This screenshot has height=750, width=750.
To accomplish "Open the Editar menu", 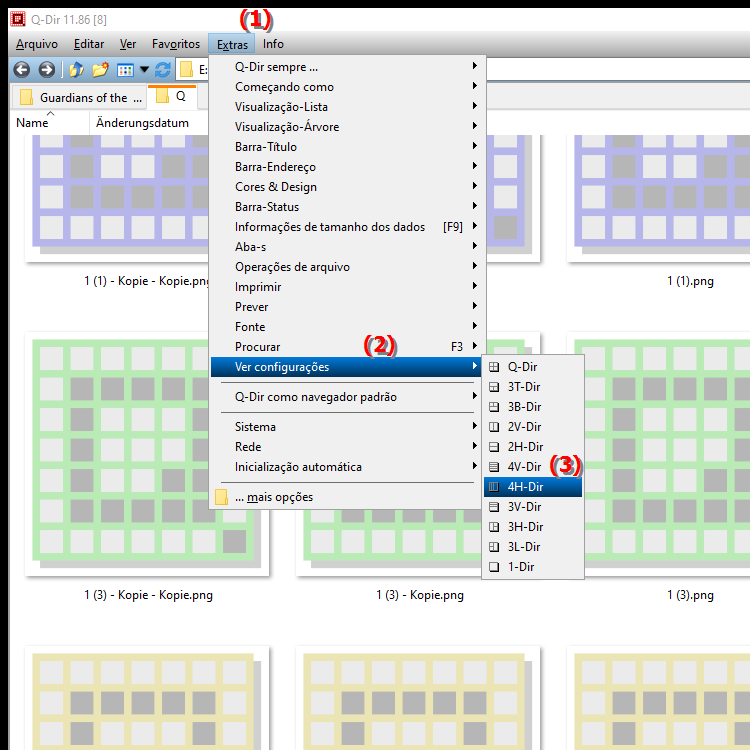I will click(89, 44).
